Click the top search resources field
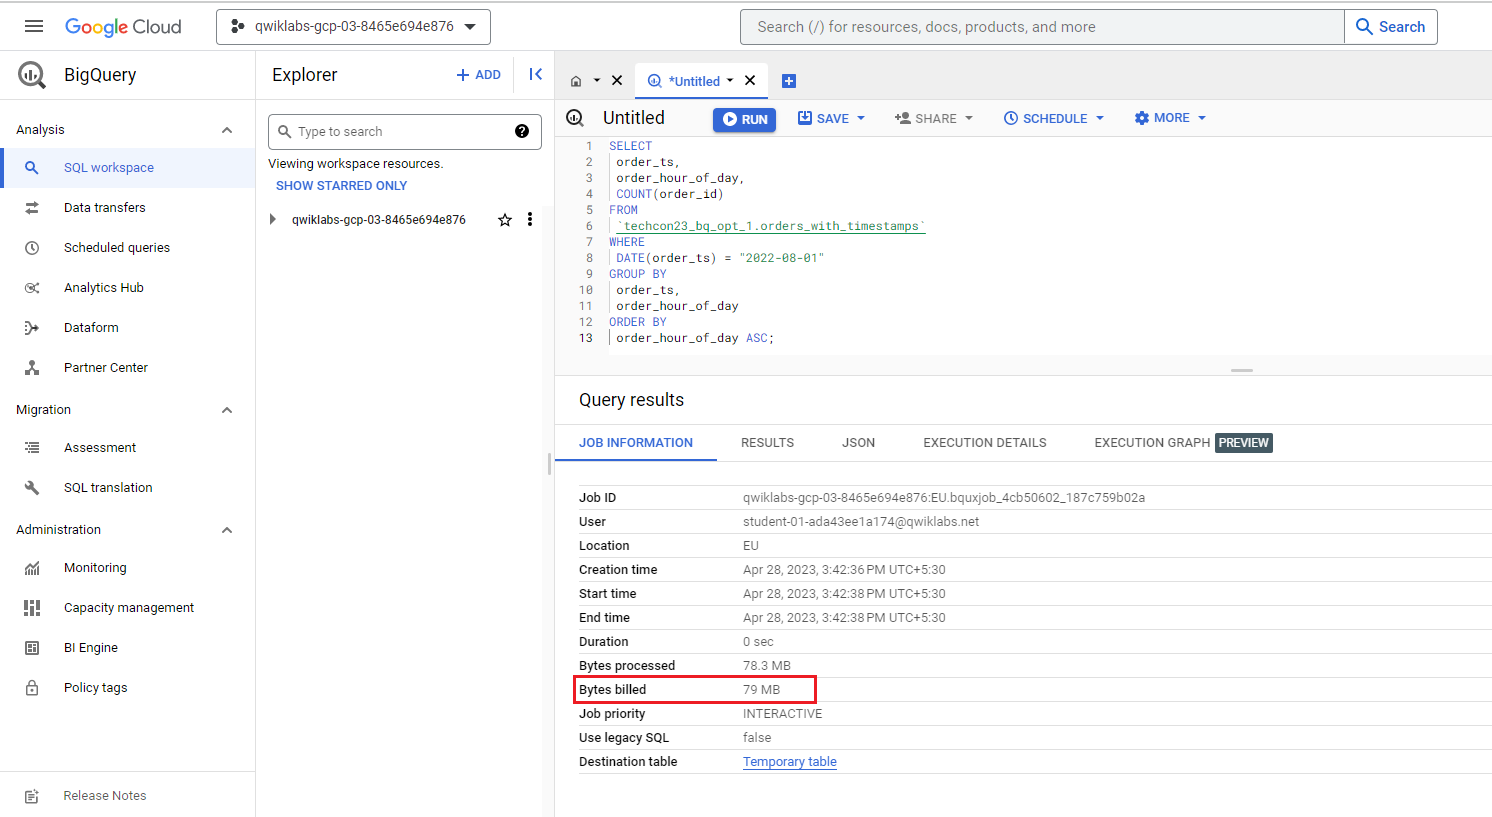The image size is (1492, 817). (x=1042, y=27)
